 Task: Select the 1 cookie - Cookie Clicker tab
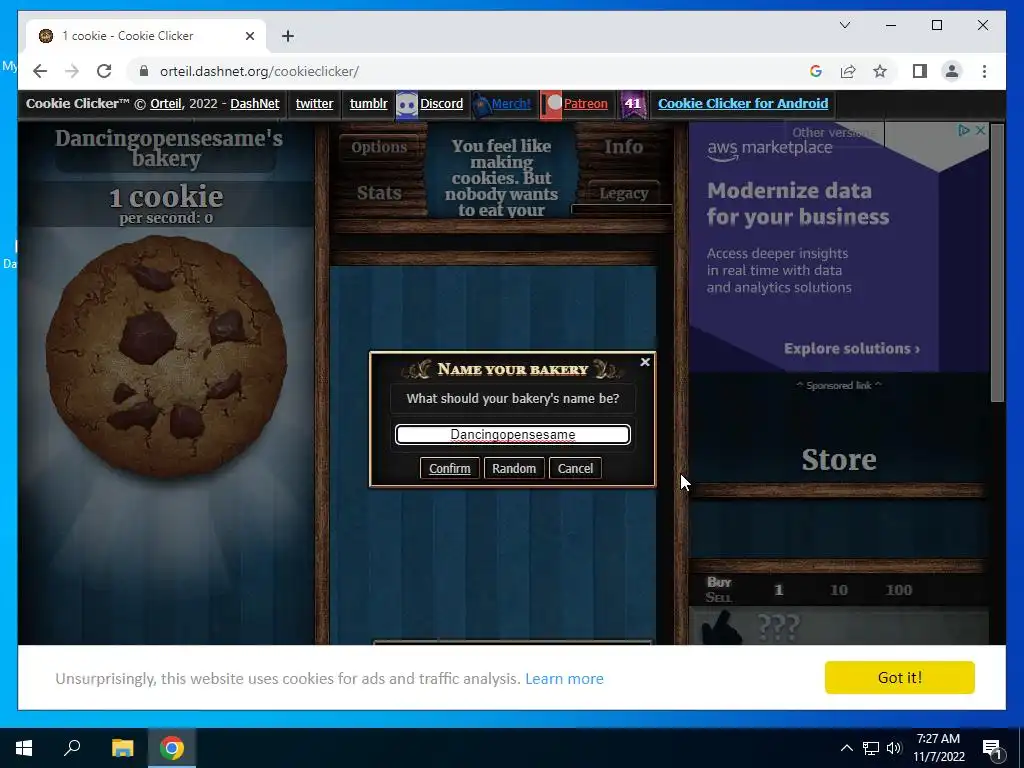[145, 36]
